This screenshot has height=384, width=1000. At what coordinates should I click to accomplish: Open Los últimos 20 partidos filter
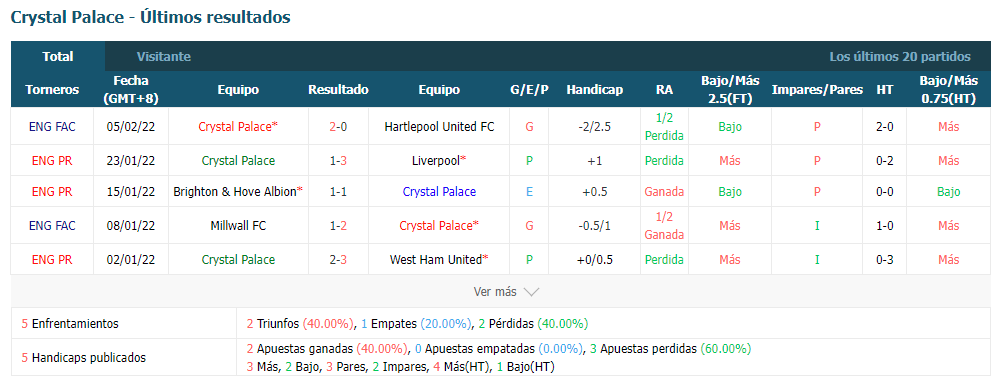[x=900, y=56]
